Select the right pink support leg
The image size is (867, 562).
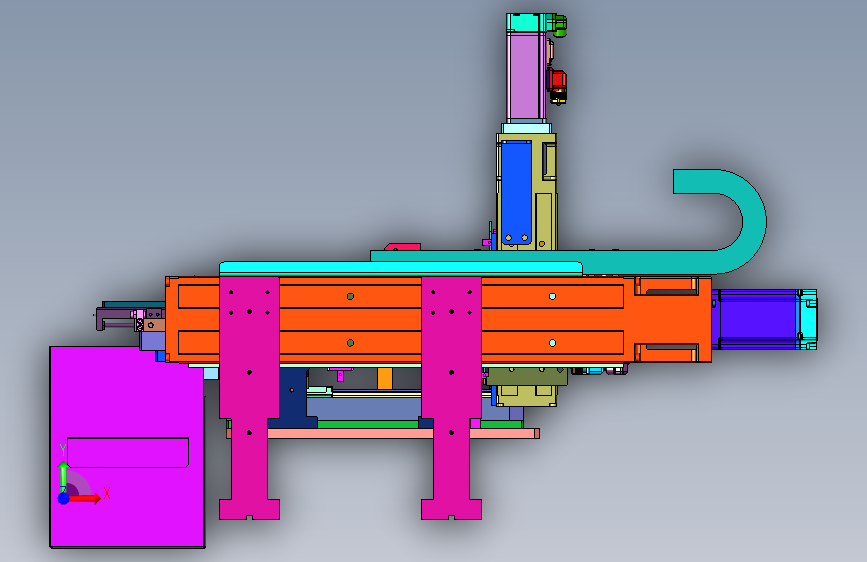[451, 398]
